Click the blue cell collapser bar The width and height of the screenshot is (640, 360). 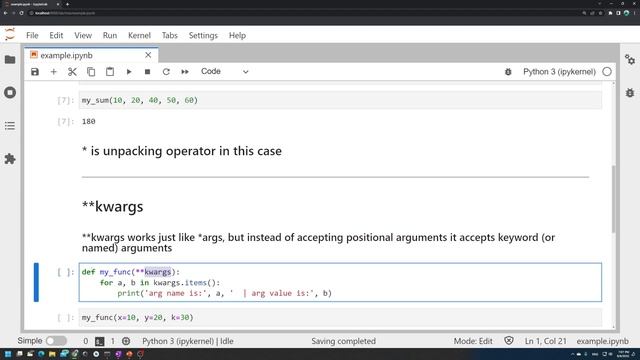36,282
